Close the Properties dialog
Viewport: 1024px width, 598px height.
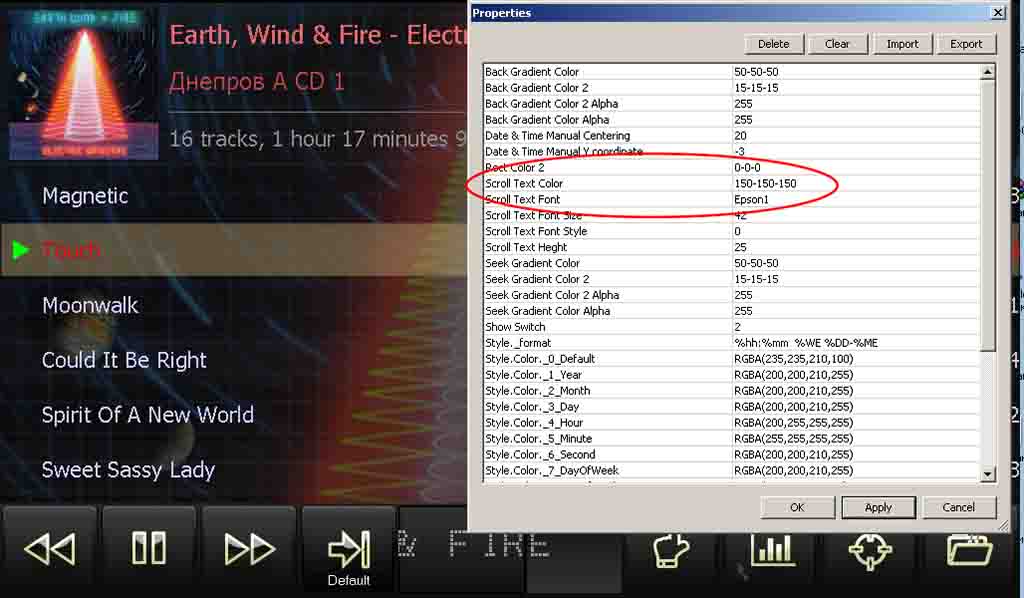pos(998,12)
